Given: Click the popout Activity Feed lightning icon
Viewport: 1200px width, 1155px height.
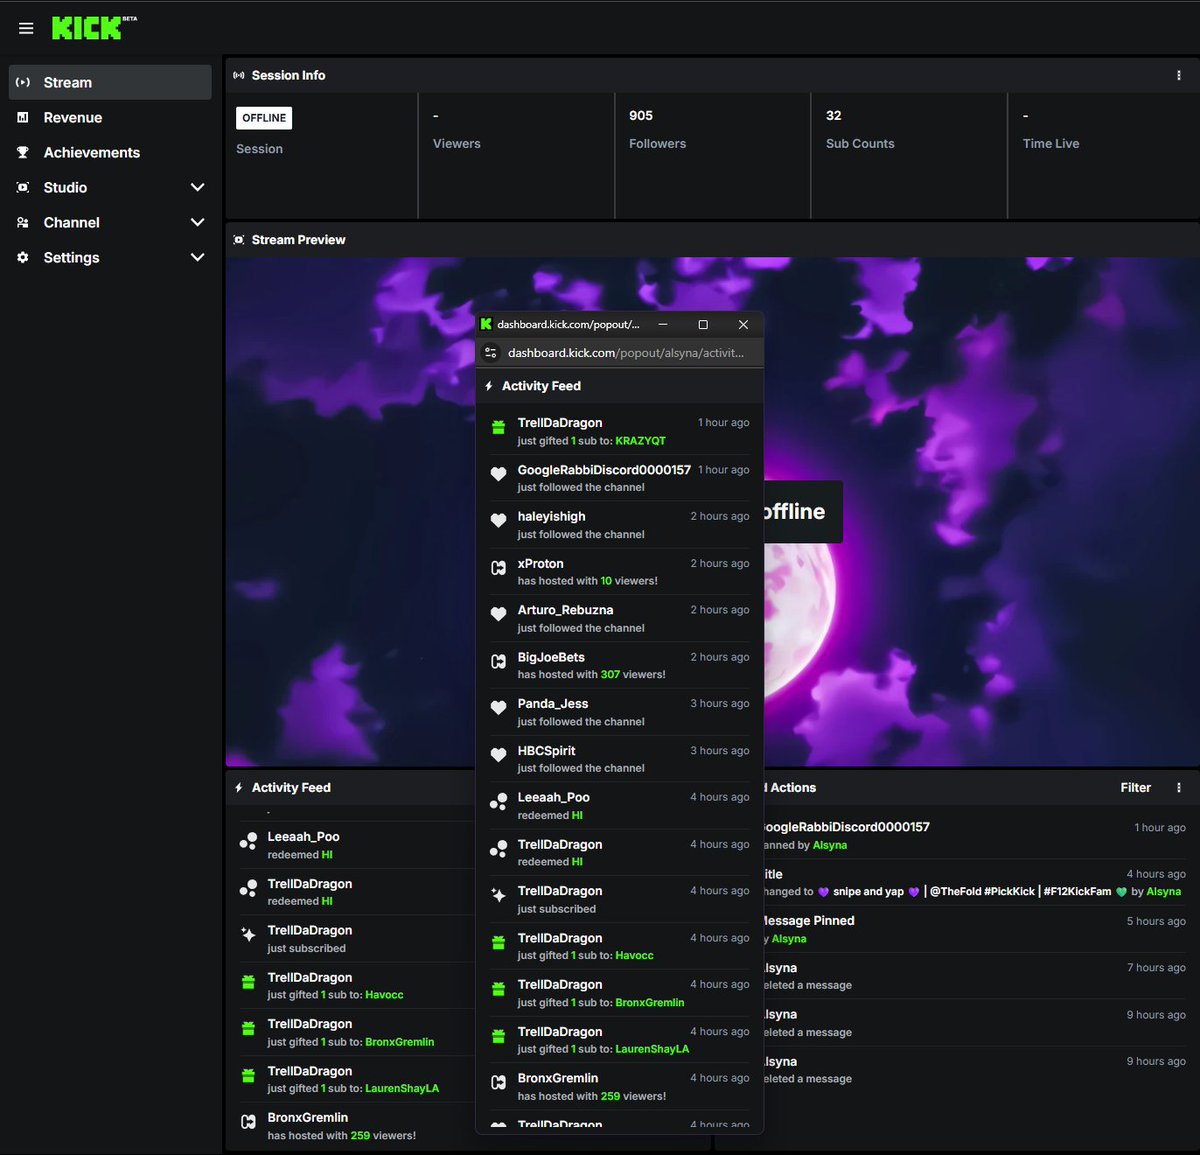Looking at the screenshot, I should (x=489, y=386).
